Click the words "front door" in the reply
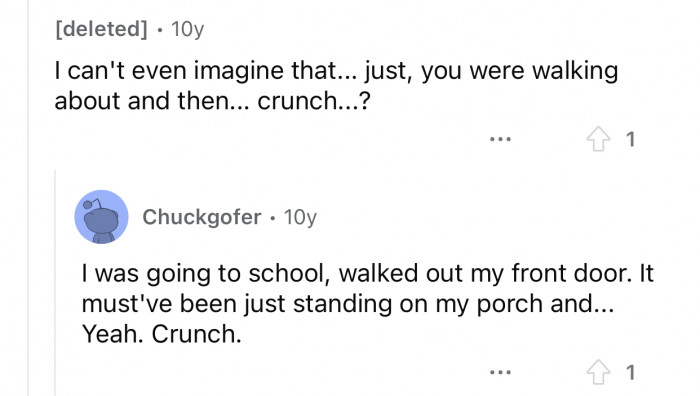700x396 pixels. click(x=571, y=273)
